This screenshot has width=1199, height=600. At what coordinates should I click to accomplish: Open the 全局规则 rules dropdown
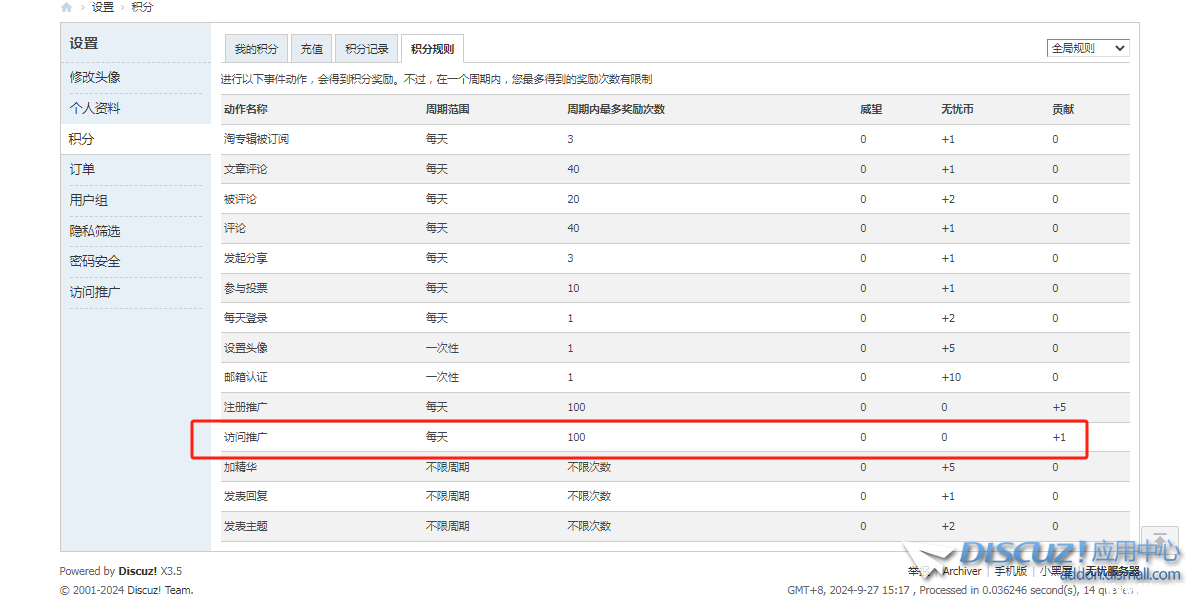[1088, 48]
